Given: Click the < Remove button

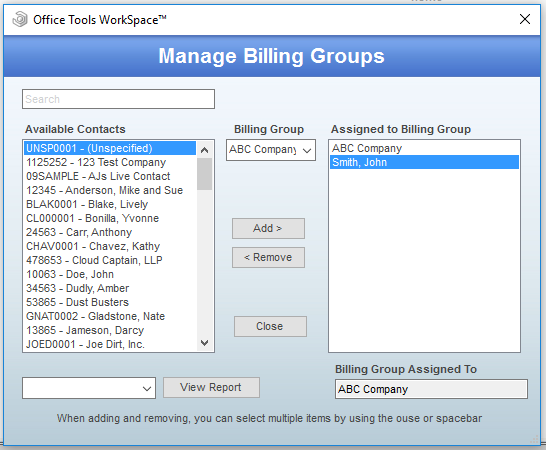Looking at the screenshot, I should coord(268,257).
